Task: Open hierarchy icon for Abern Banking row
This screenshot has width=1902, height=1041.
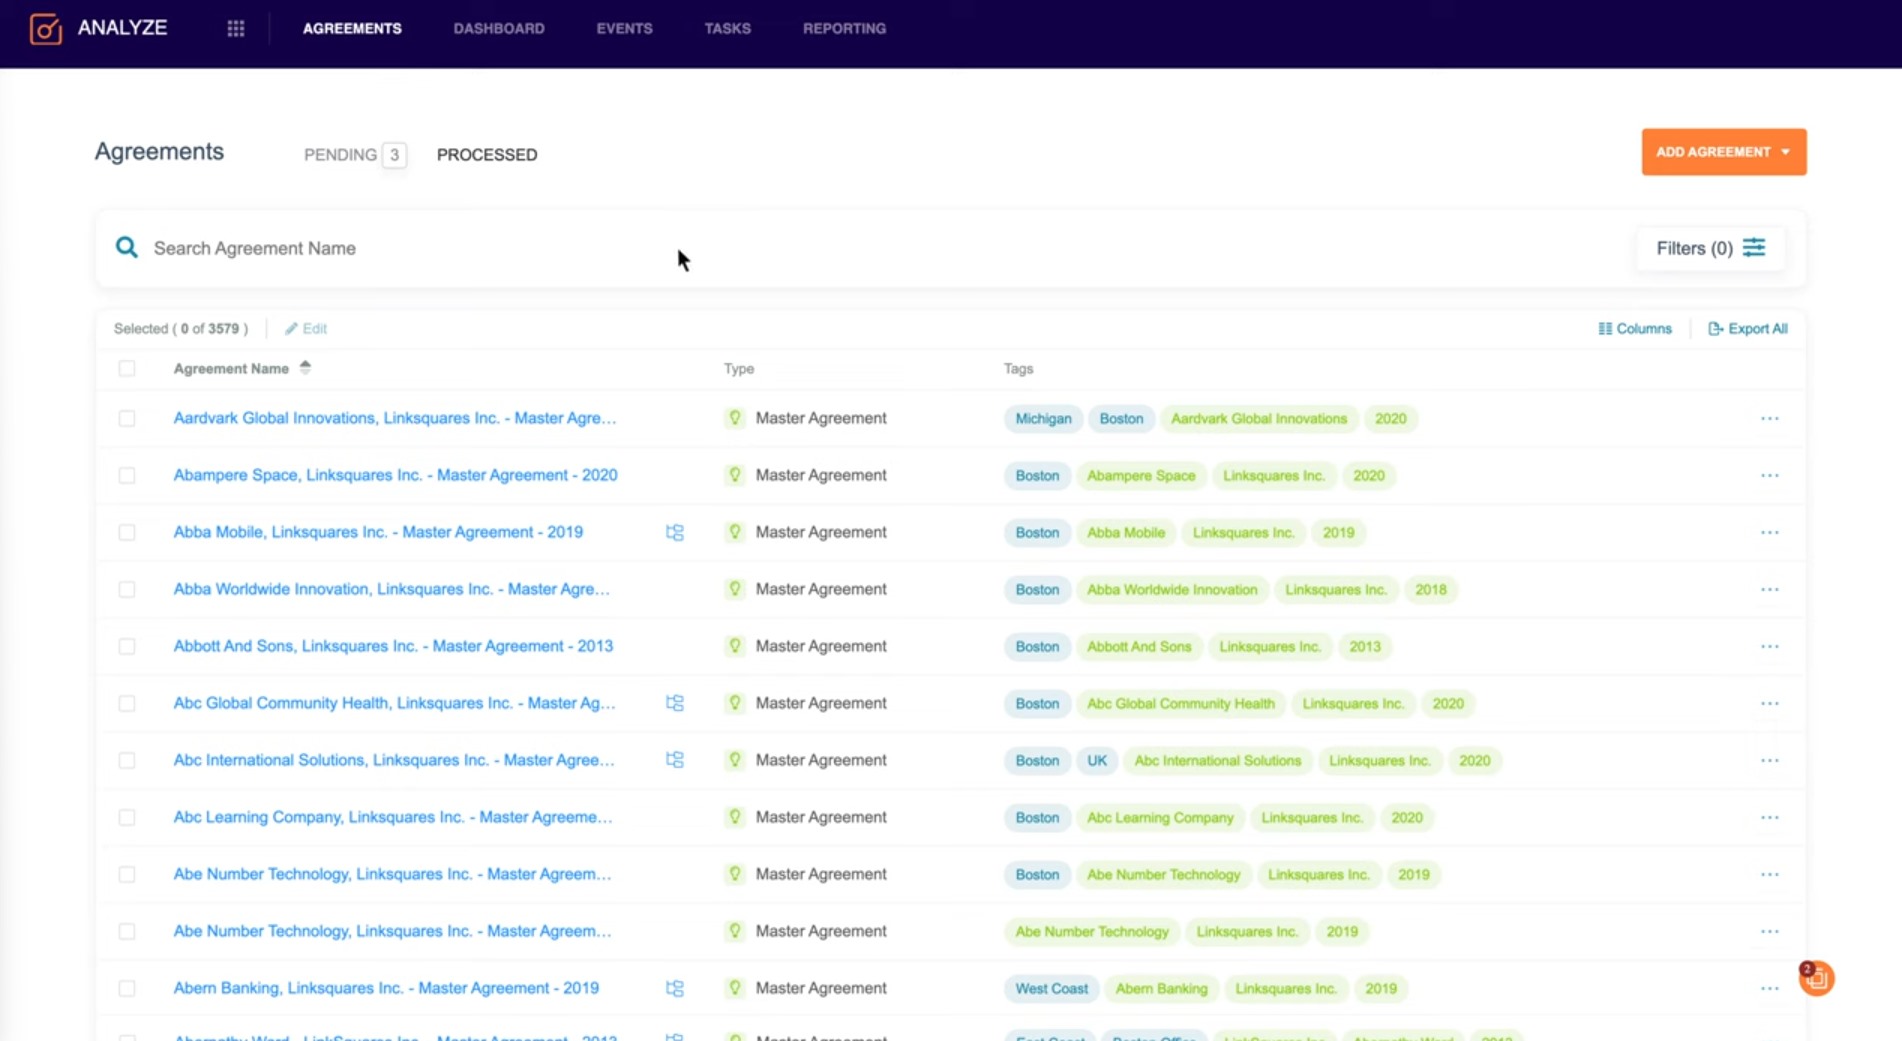Action: [x=675, y=988]
